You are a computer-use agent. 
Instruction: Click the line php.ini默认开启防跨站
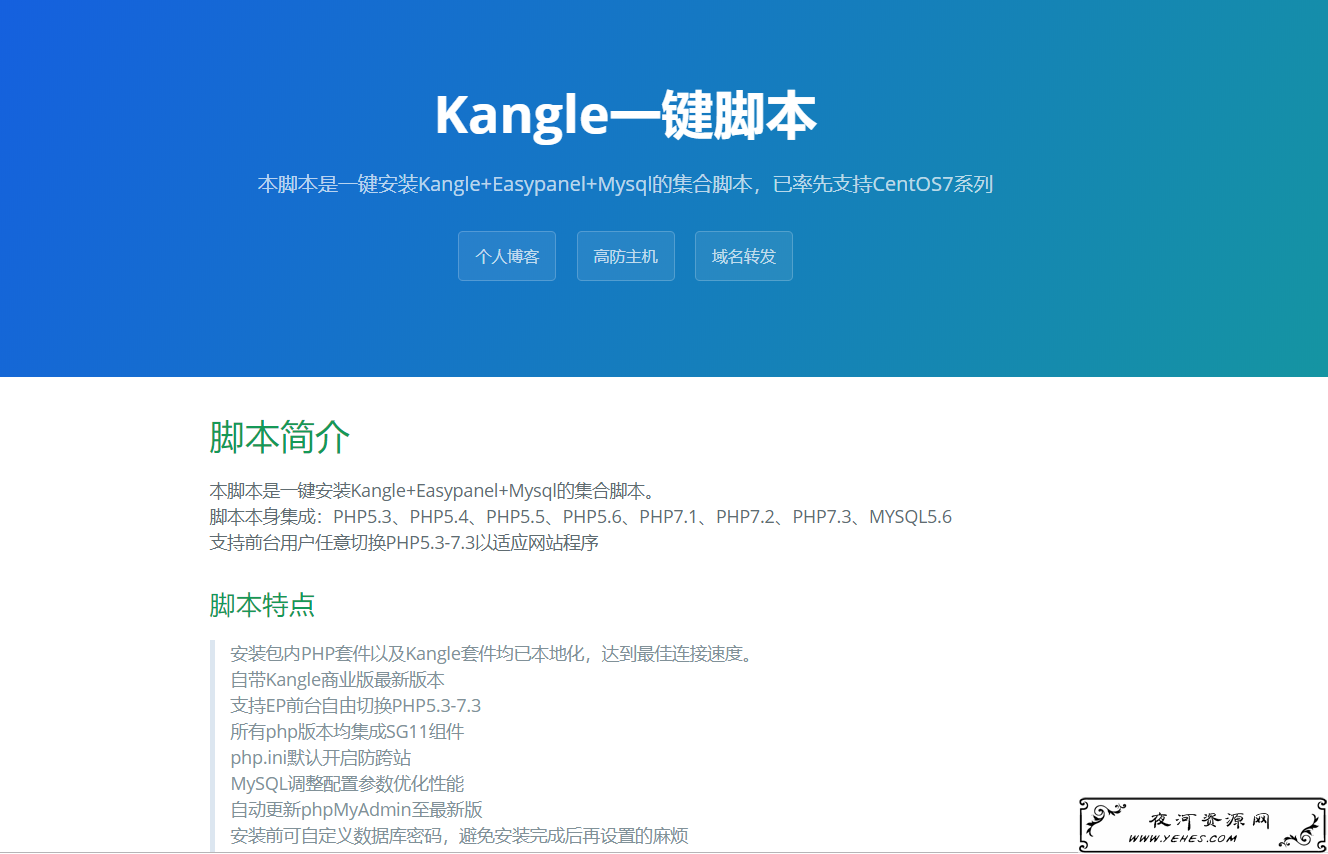coord(320,758)
